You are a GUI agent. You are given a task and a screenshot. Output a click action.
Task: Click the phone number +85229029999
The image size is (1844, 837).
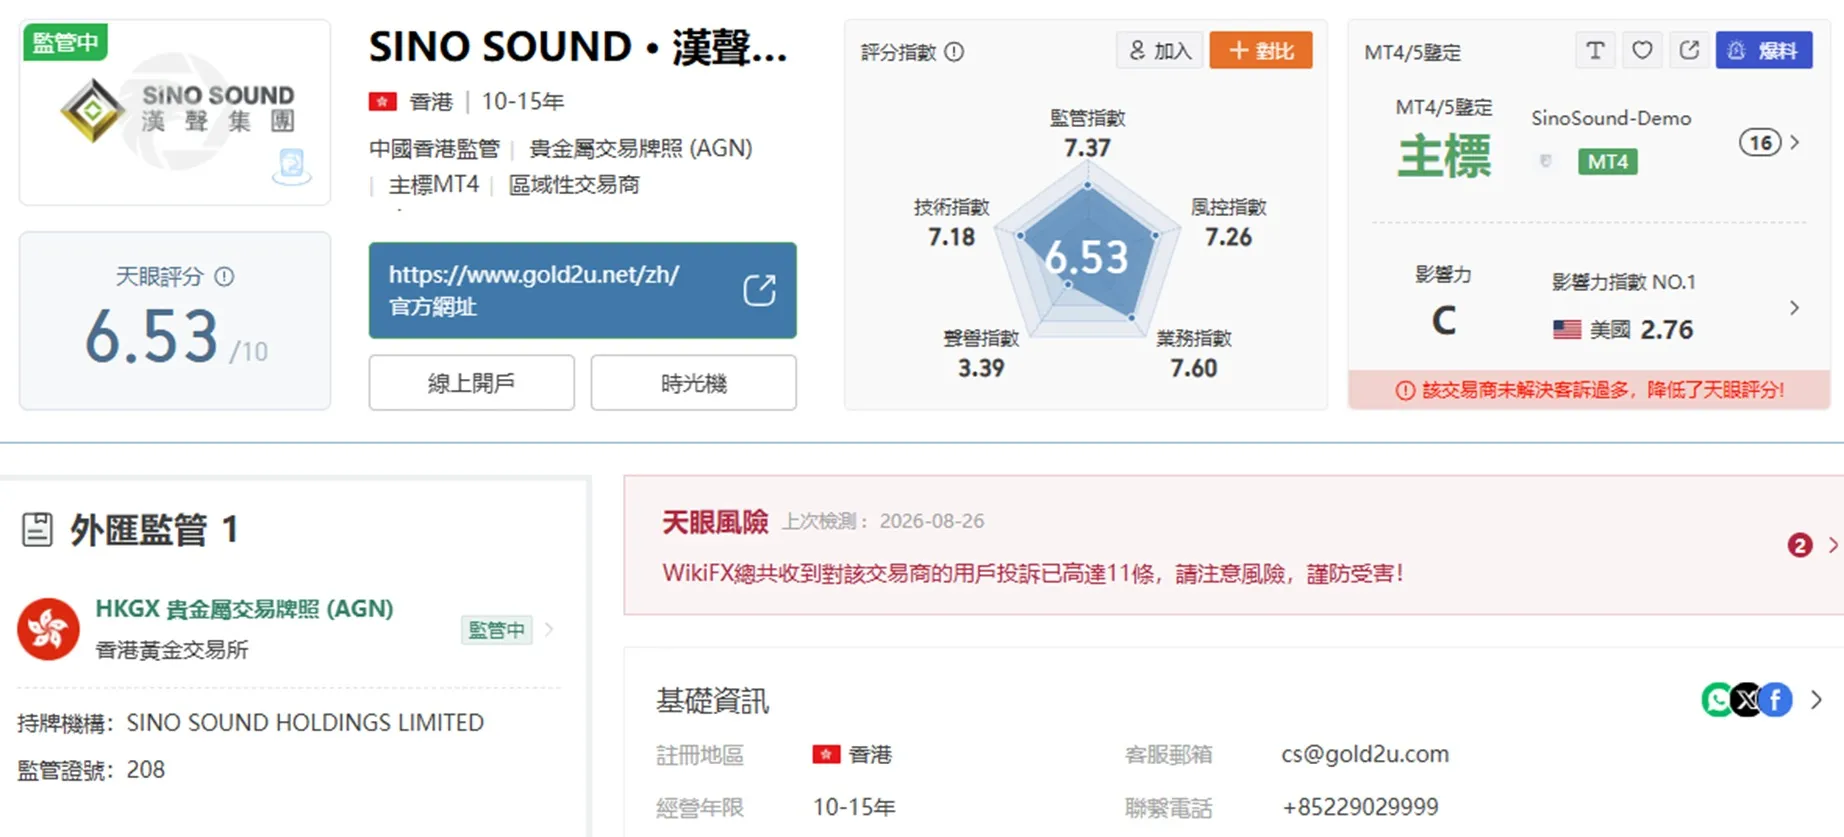pos(1360,807)
